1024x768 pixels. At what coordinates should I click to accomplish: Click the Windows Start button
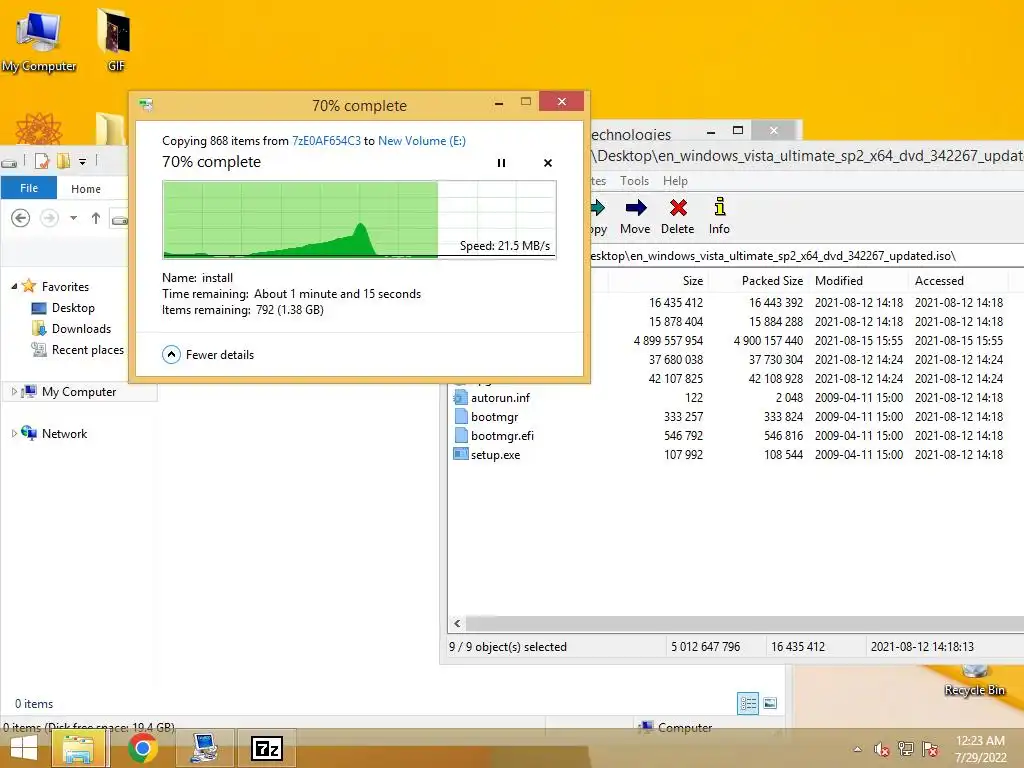pyautogui.click(x=24, y=748)
